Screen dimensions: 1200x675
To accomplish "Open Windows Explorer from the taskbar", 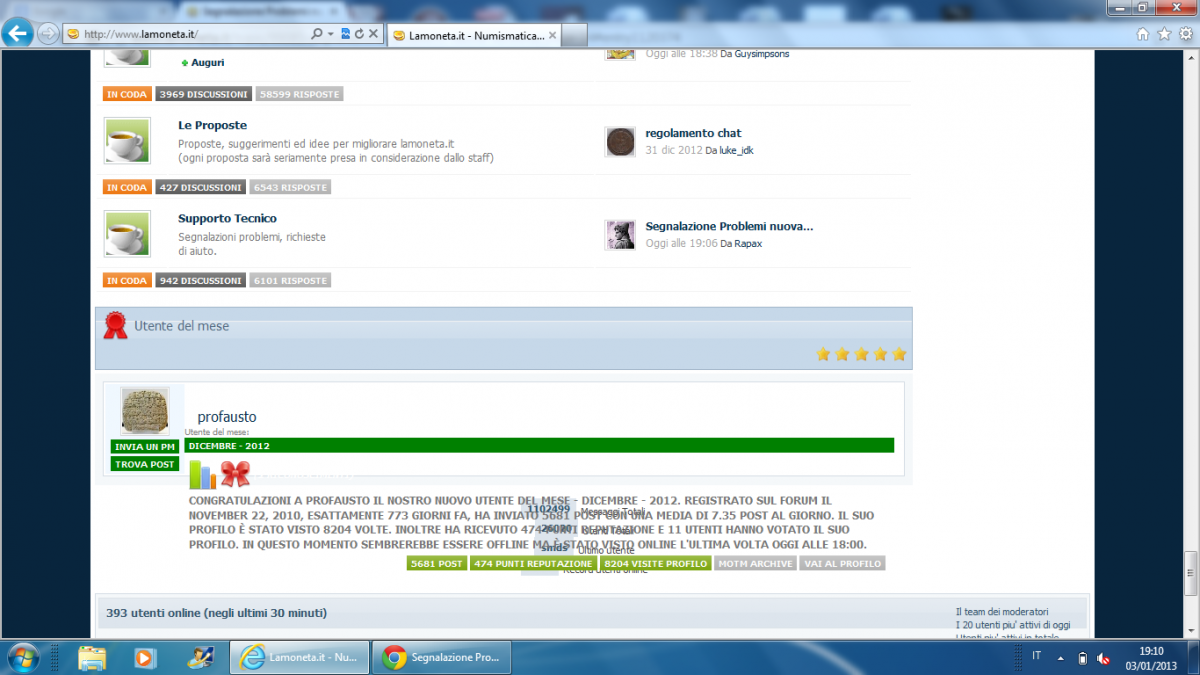I will 92,657.
